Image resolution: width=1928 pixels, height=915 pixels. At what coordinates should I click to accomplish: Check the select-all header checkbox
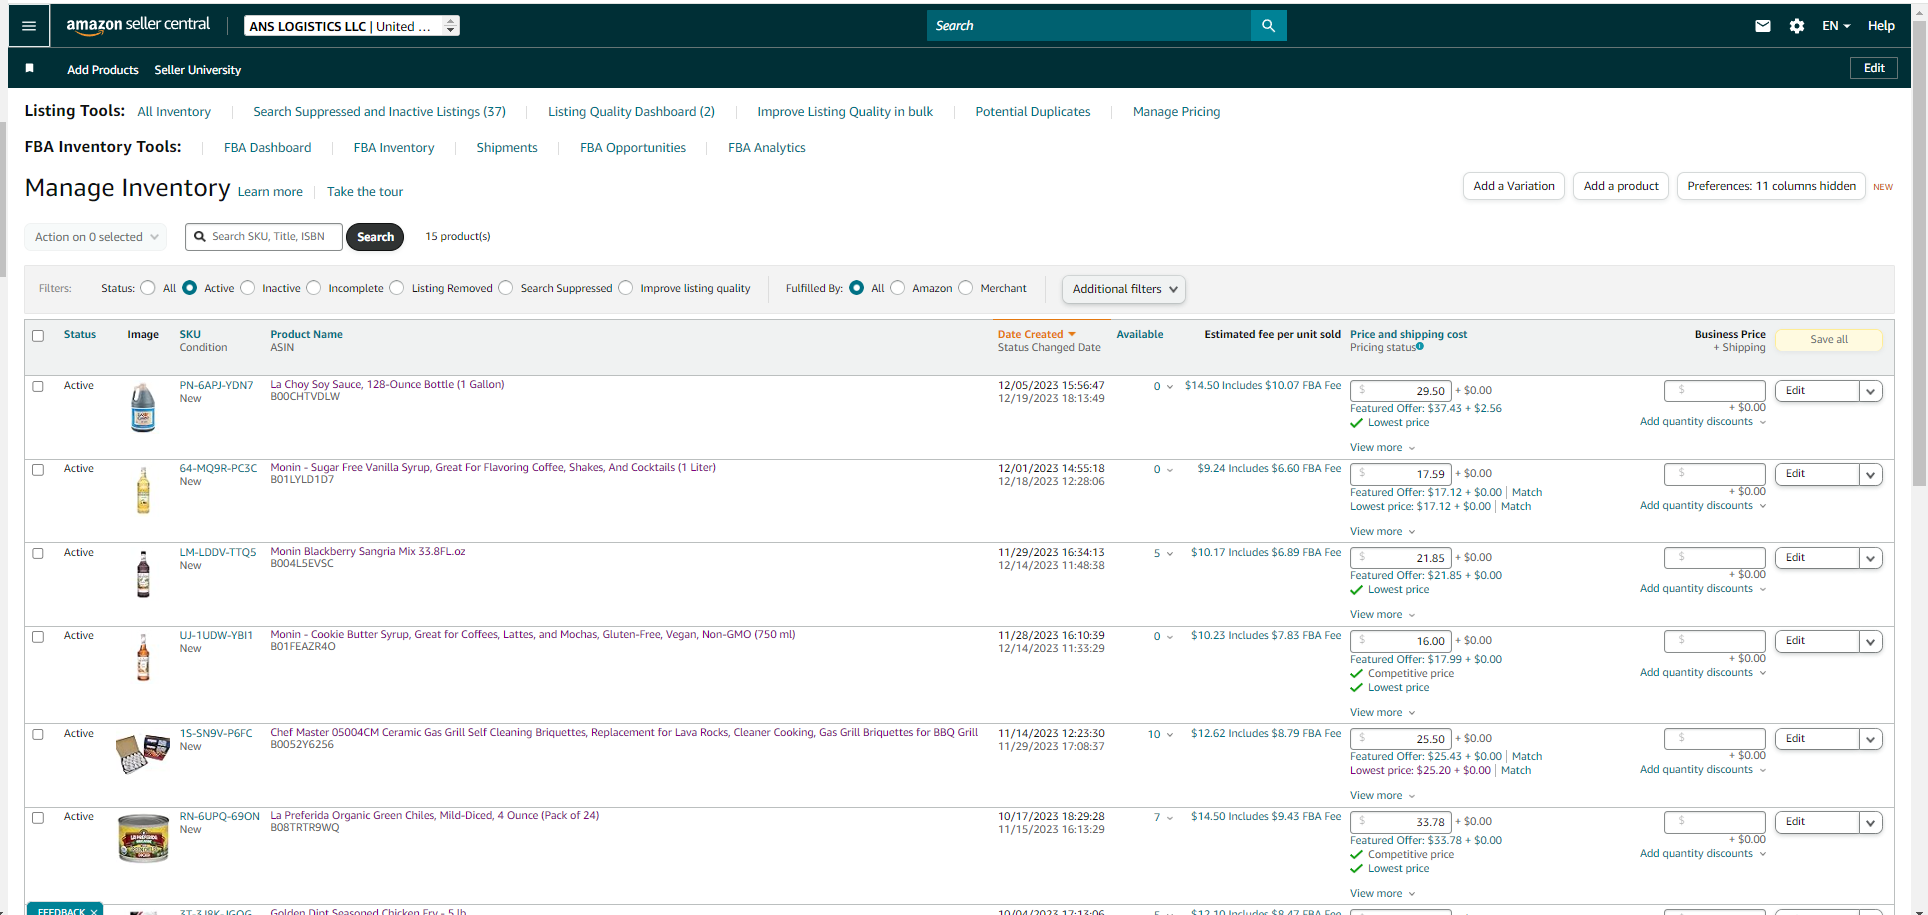[x=38, y=336]
